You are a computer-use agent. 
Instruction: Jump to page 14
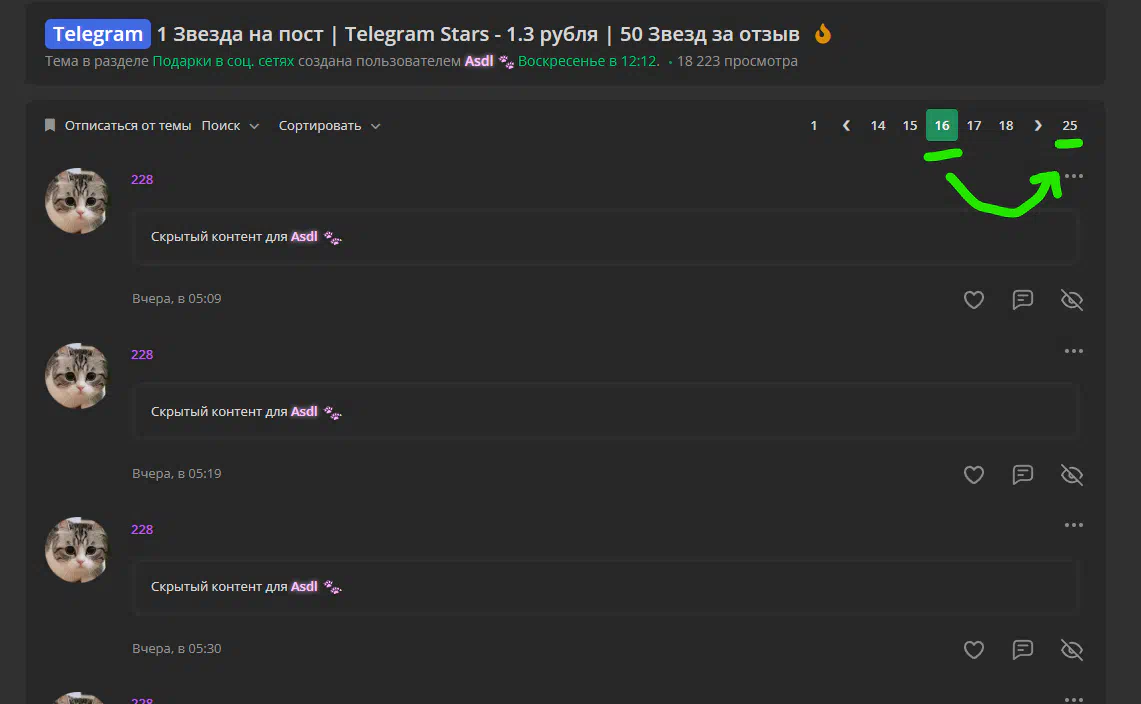(878, 125)
